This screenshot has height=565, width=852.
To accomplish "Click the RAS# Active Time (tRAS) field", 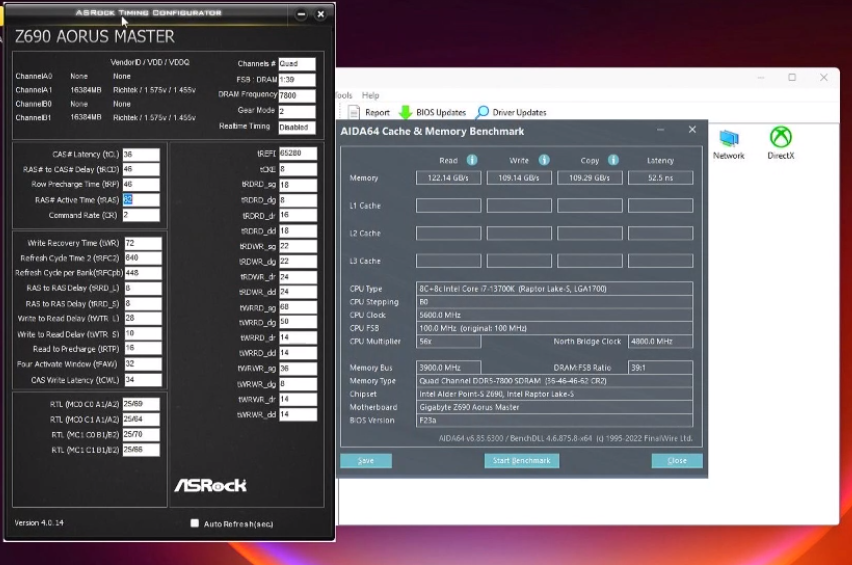I will click(x=141, y=200).
